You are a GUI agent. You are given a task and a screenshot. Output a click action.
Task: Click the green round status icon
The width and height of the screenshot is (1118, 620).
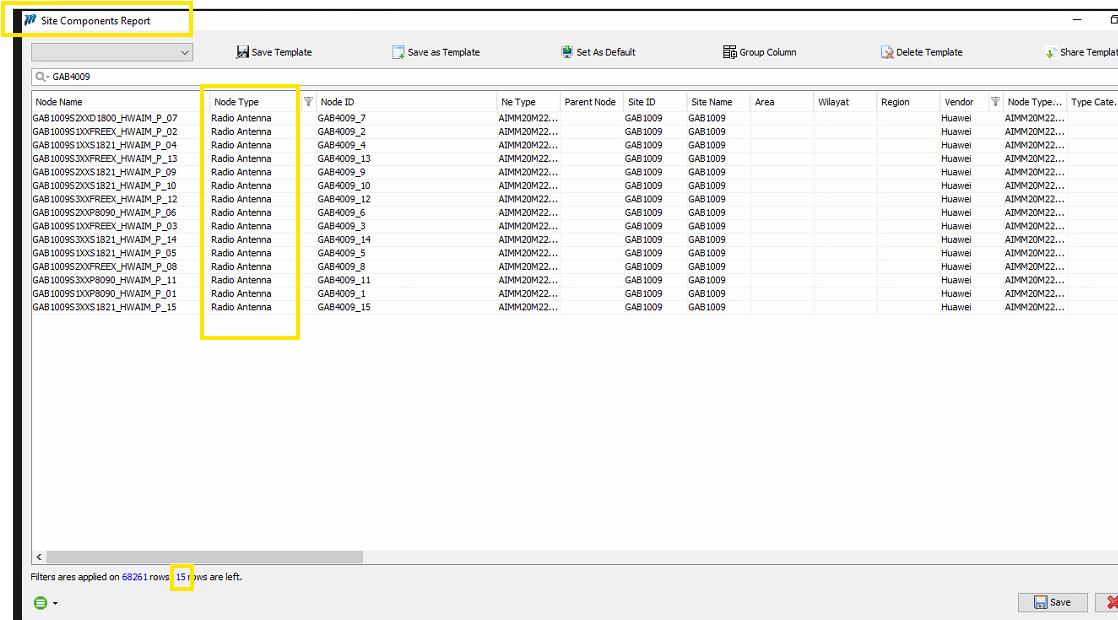(40, 603)
